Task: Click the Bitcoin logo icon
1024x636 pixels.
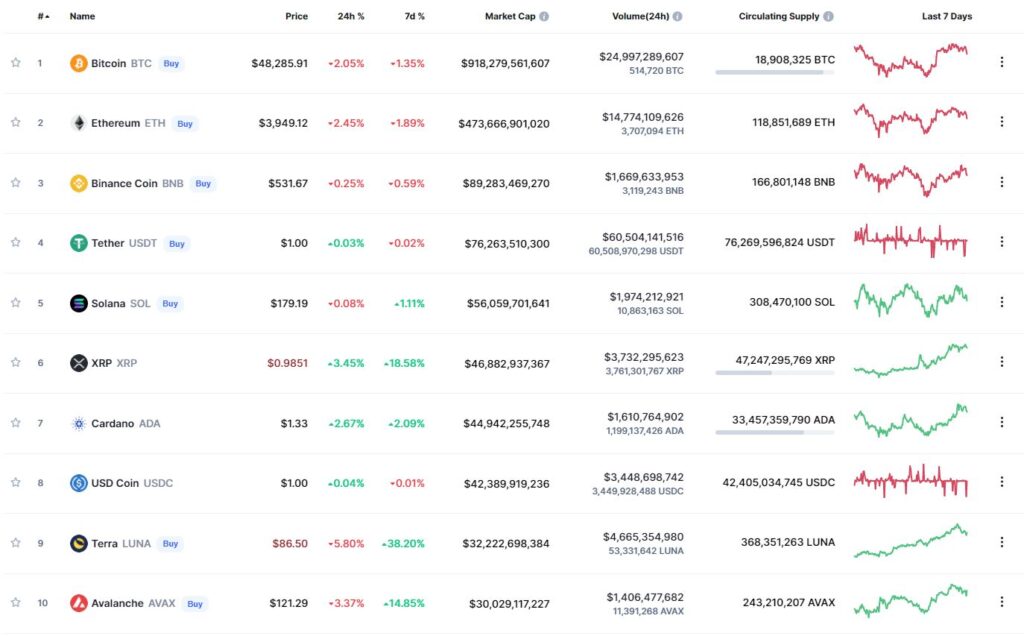Action: click(78, 63)
